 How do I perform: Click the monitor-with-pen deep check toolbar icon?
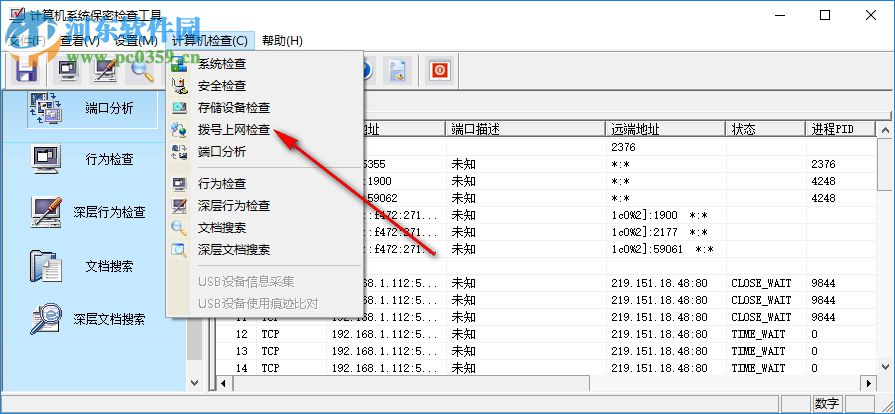click(105, 71)
